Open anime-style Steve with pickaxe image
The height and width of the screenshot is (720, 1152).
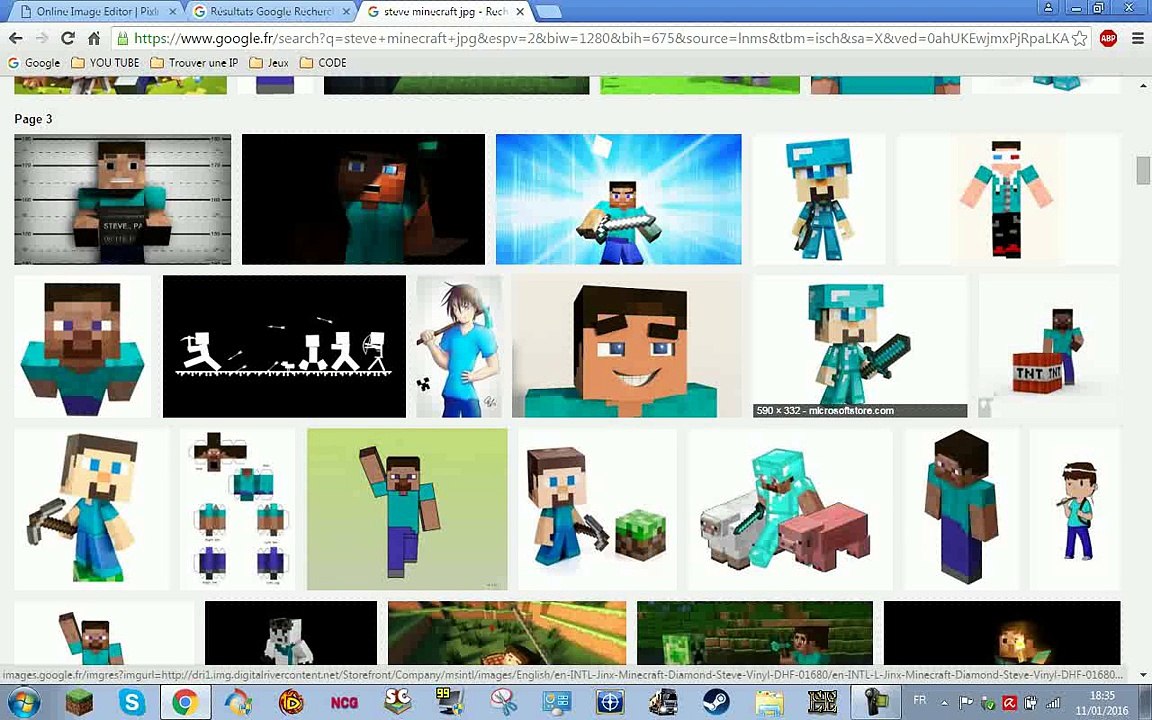458,346
